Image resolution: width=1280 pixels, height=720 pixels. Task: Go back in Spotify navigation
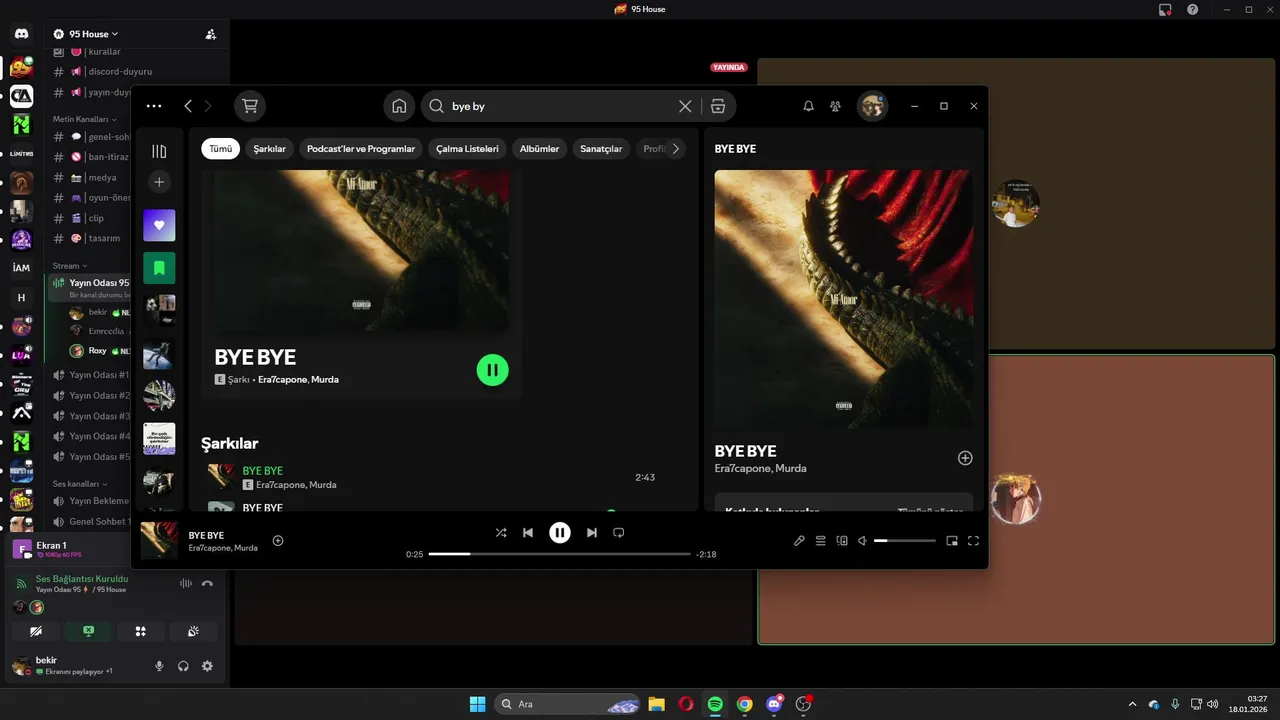click(x=188, y=106)
